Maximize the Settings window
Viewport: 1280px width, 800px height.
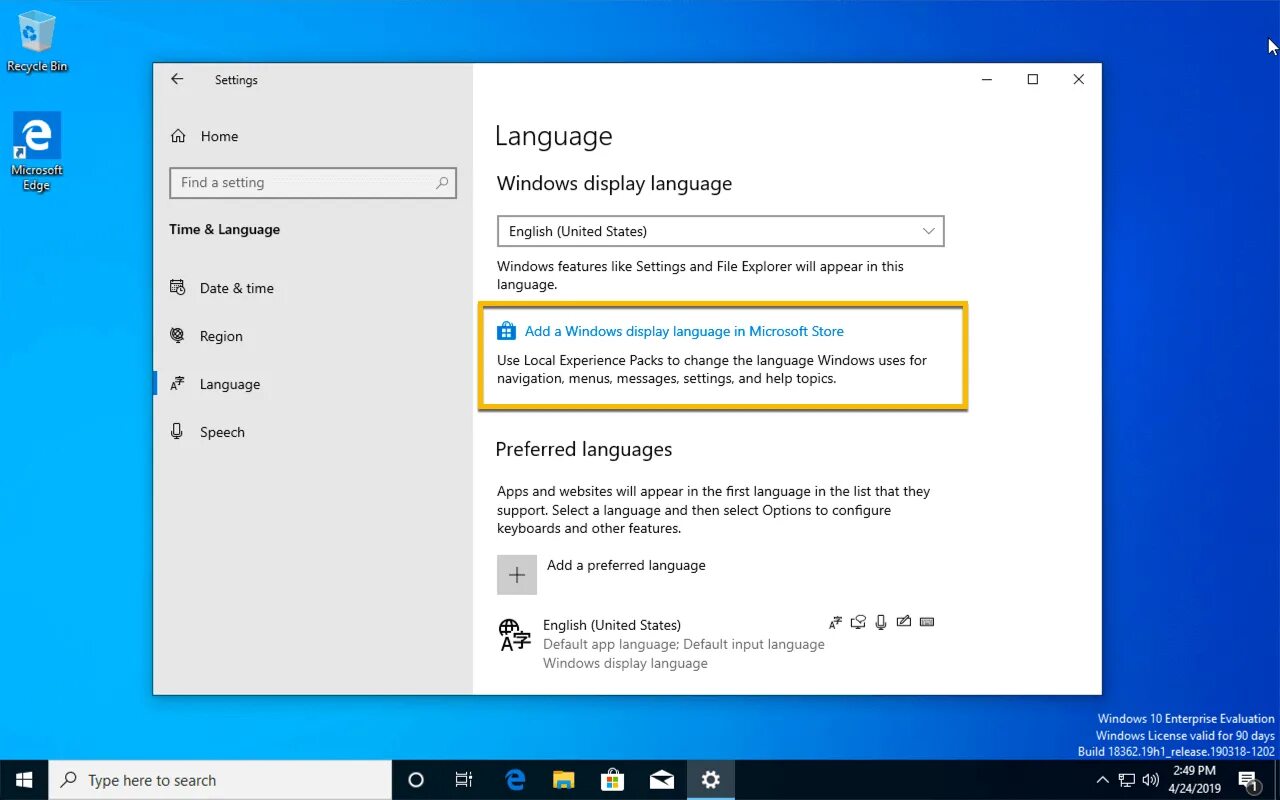[1033, 79]
